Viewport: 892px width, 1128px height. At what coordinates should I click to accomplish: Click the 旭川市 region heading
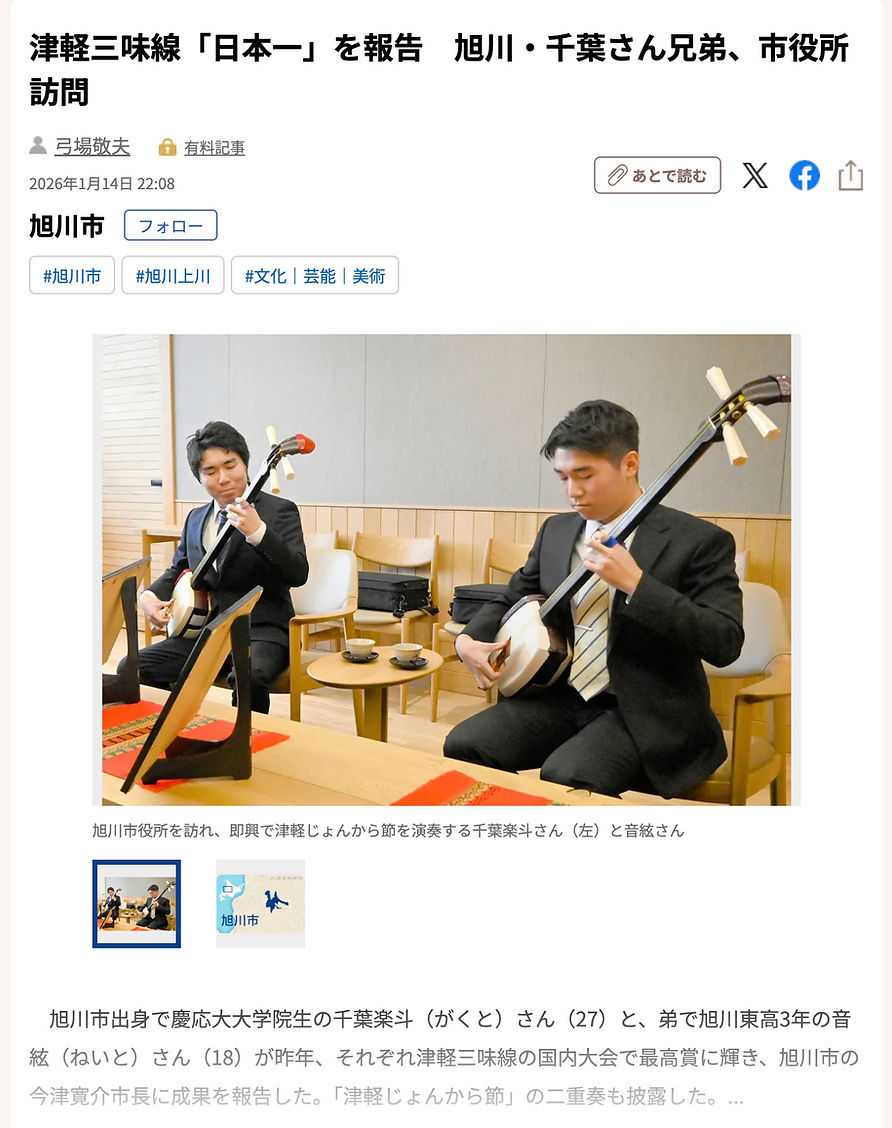[x=67, y=226]
